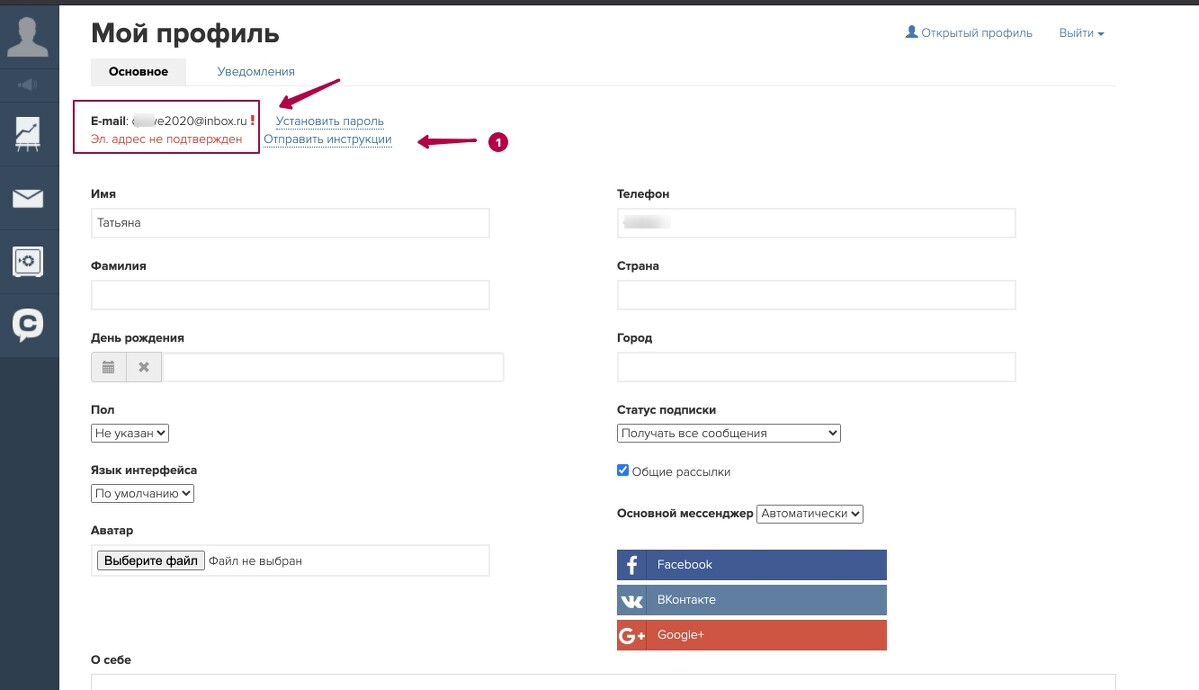Open the Выйти menu
Viewport: 1199px width, 690px height.
point(1081,33)
